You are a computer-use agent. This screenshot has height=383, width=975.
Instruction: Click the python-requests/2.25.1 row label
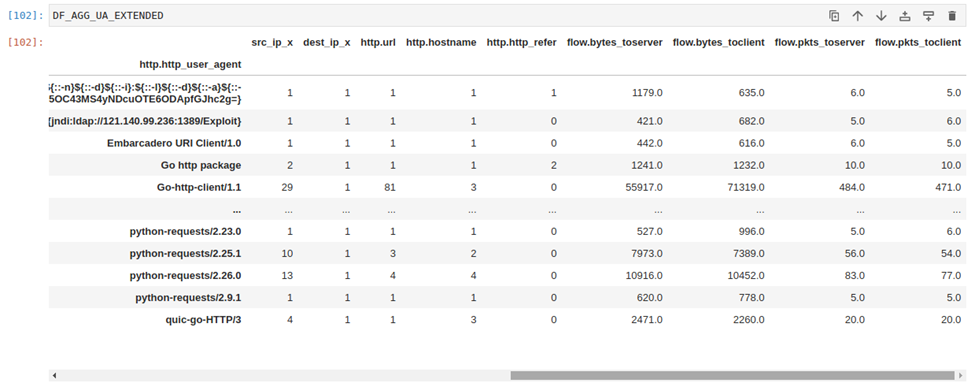(185, 254)
